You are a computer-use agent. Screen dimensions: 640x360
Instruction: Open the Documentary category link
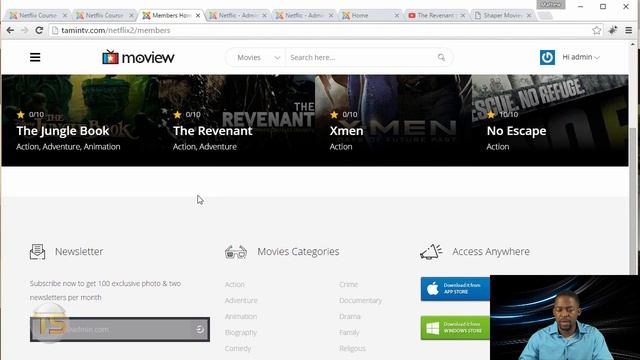coord(361,300)
